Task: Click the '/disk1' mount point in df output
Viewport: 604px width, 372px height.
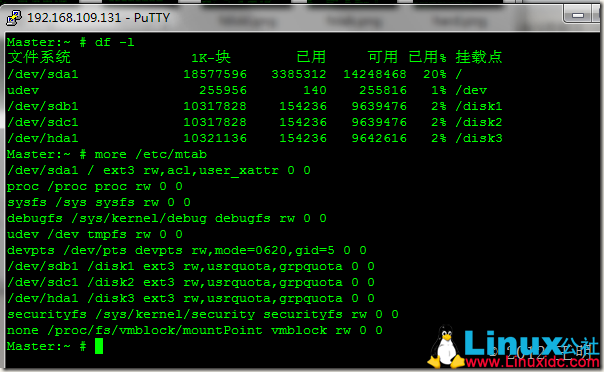Action: click(479, 106)
